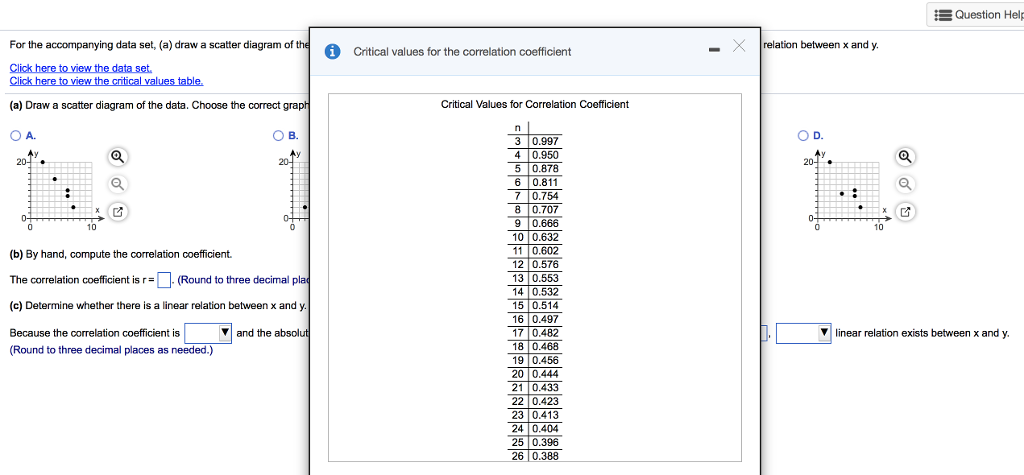Click the correlation coefficient r input box
The width and height of the screenshot is (1024, 475).
coord(165,280)
